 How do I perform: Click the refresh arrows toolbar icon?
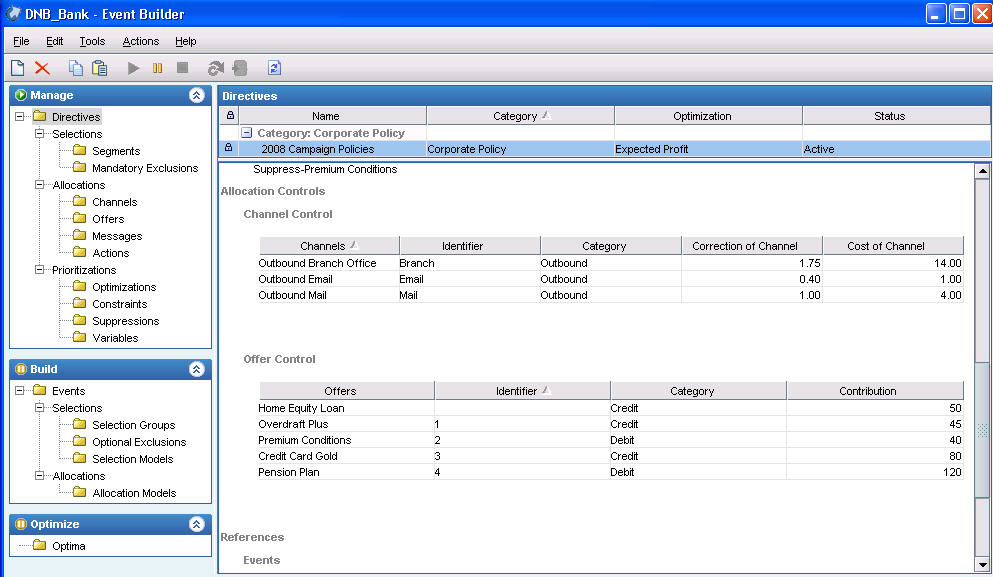[x=215, y=68]
